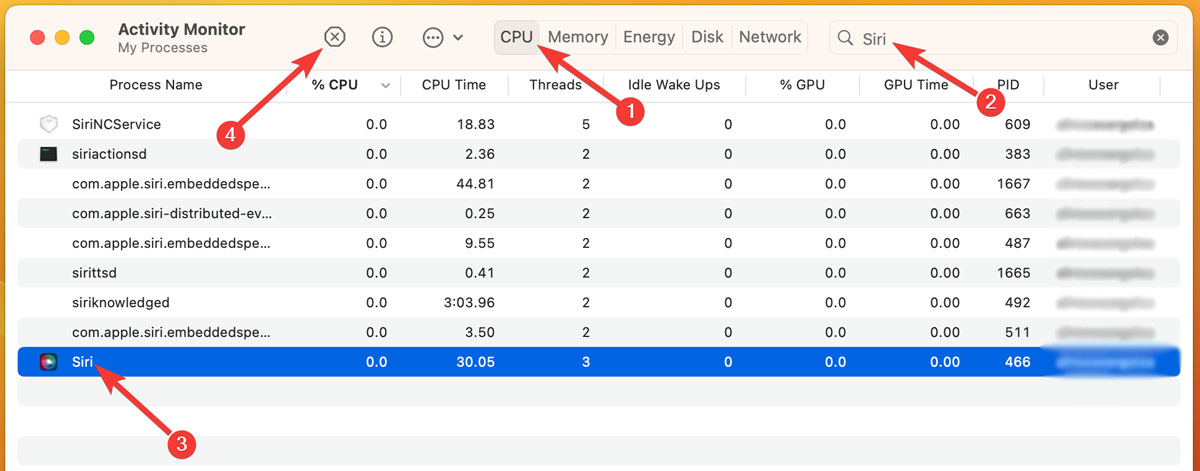This screenshot has width=1200, height=471.
Task: Click CPU time value 18.83
Action: [476, 125]
